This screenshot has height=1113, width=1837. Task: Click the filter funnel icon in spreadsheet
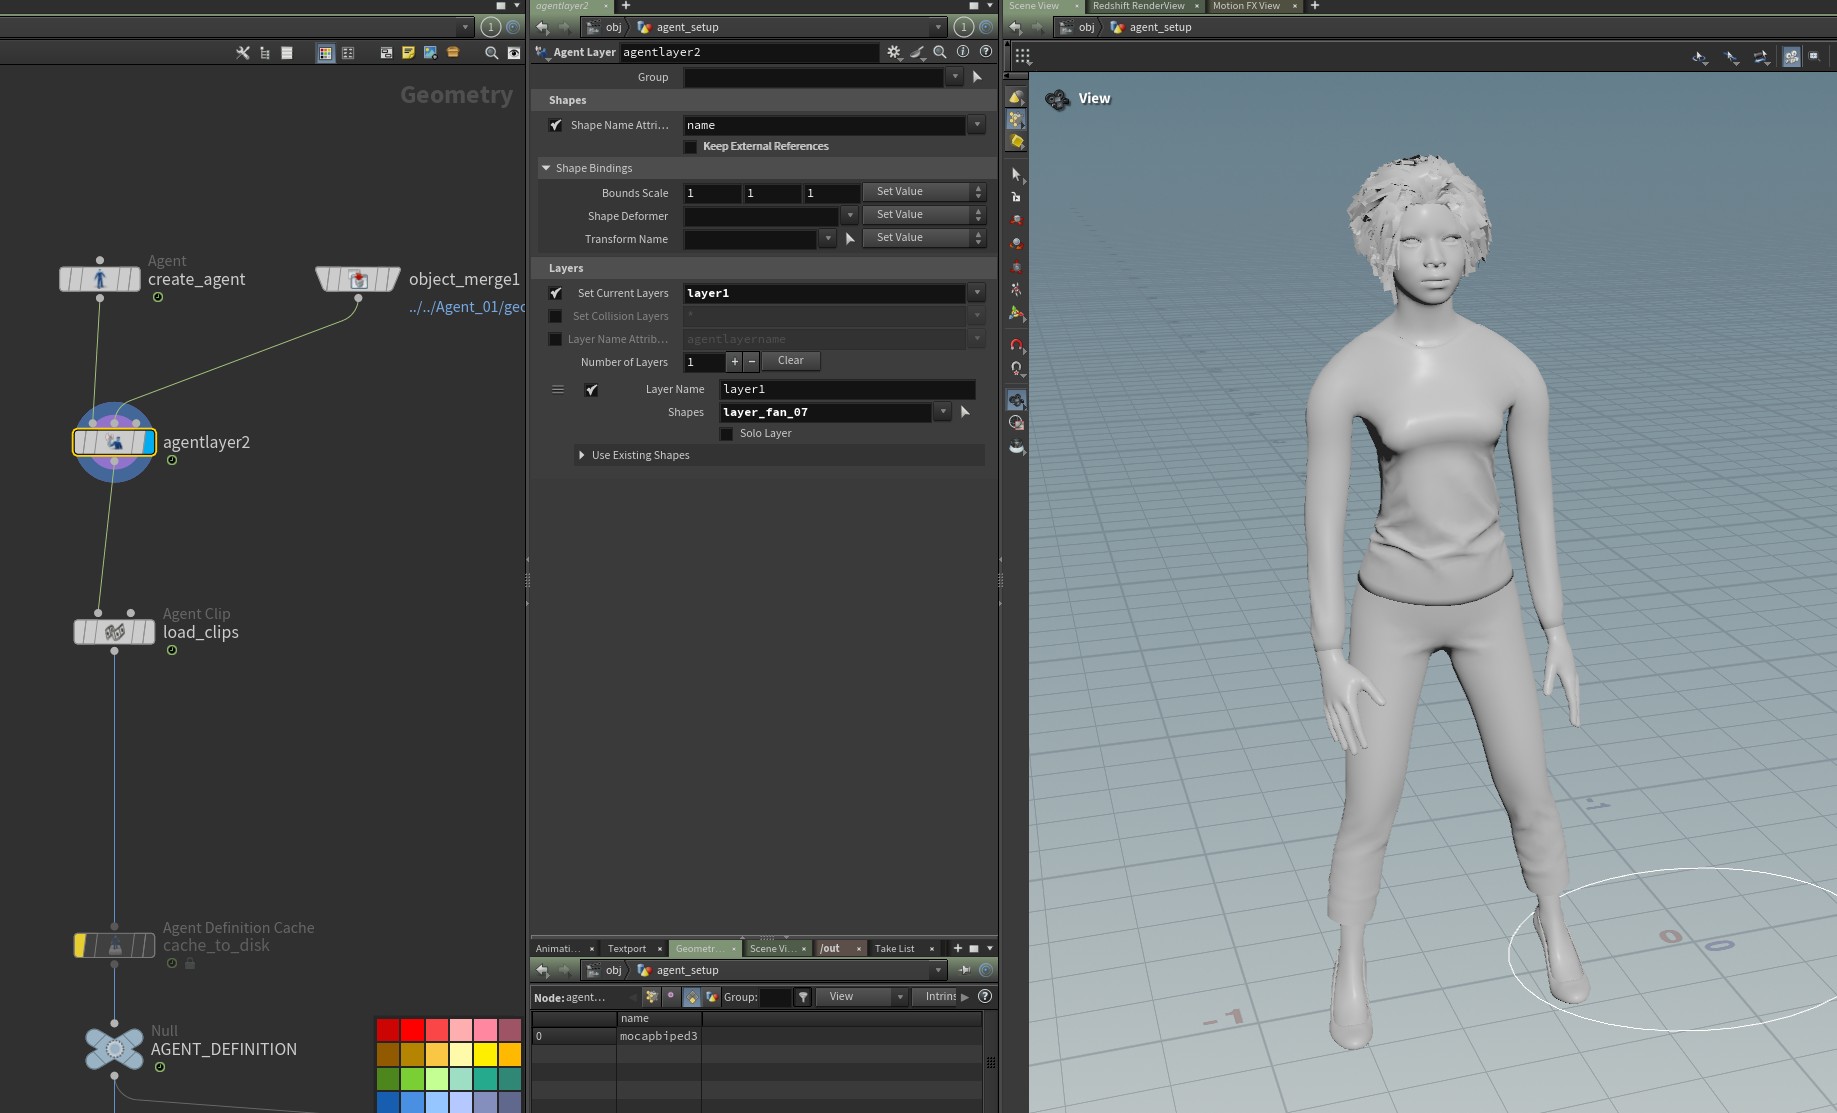tap(803, 997)
